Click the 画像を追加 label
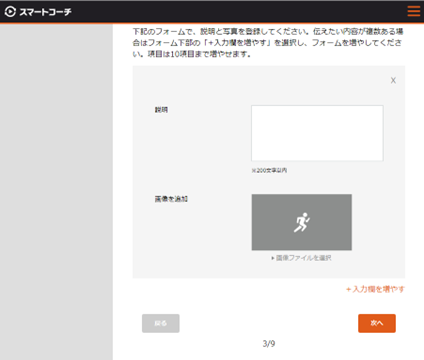Viewport: 424px width, 360px height. pos(171,199)
